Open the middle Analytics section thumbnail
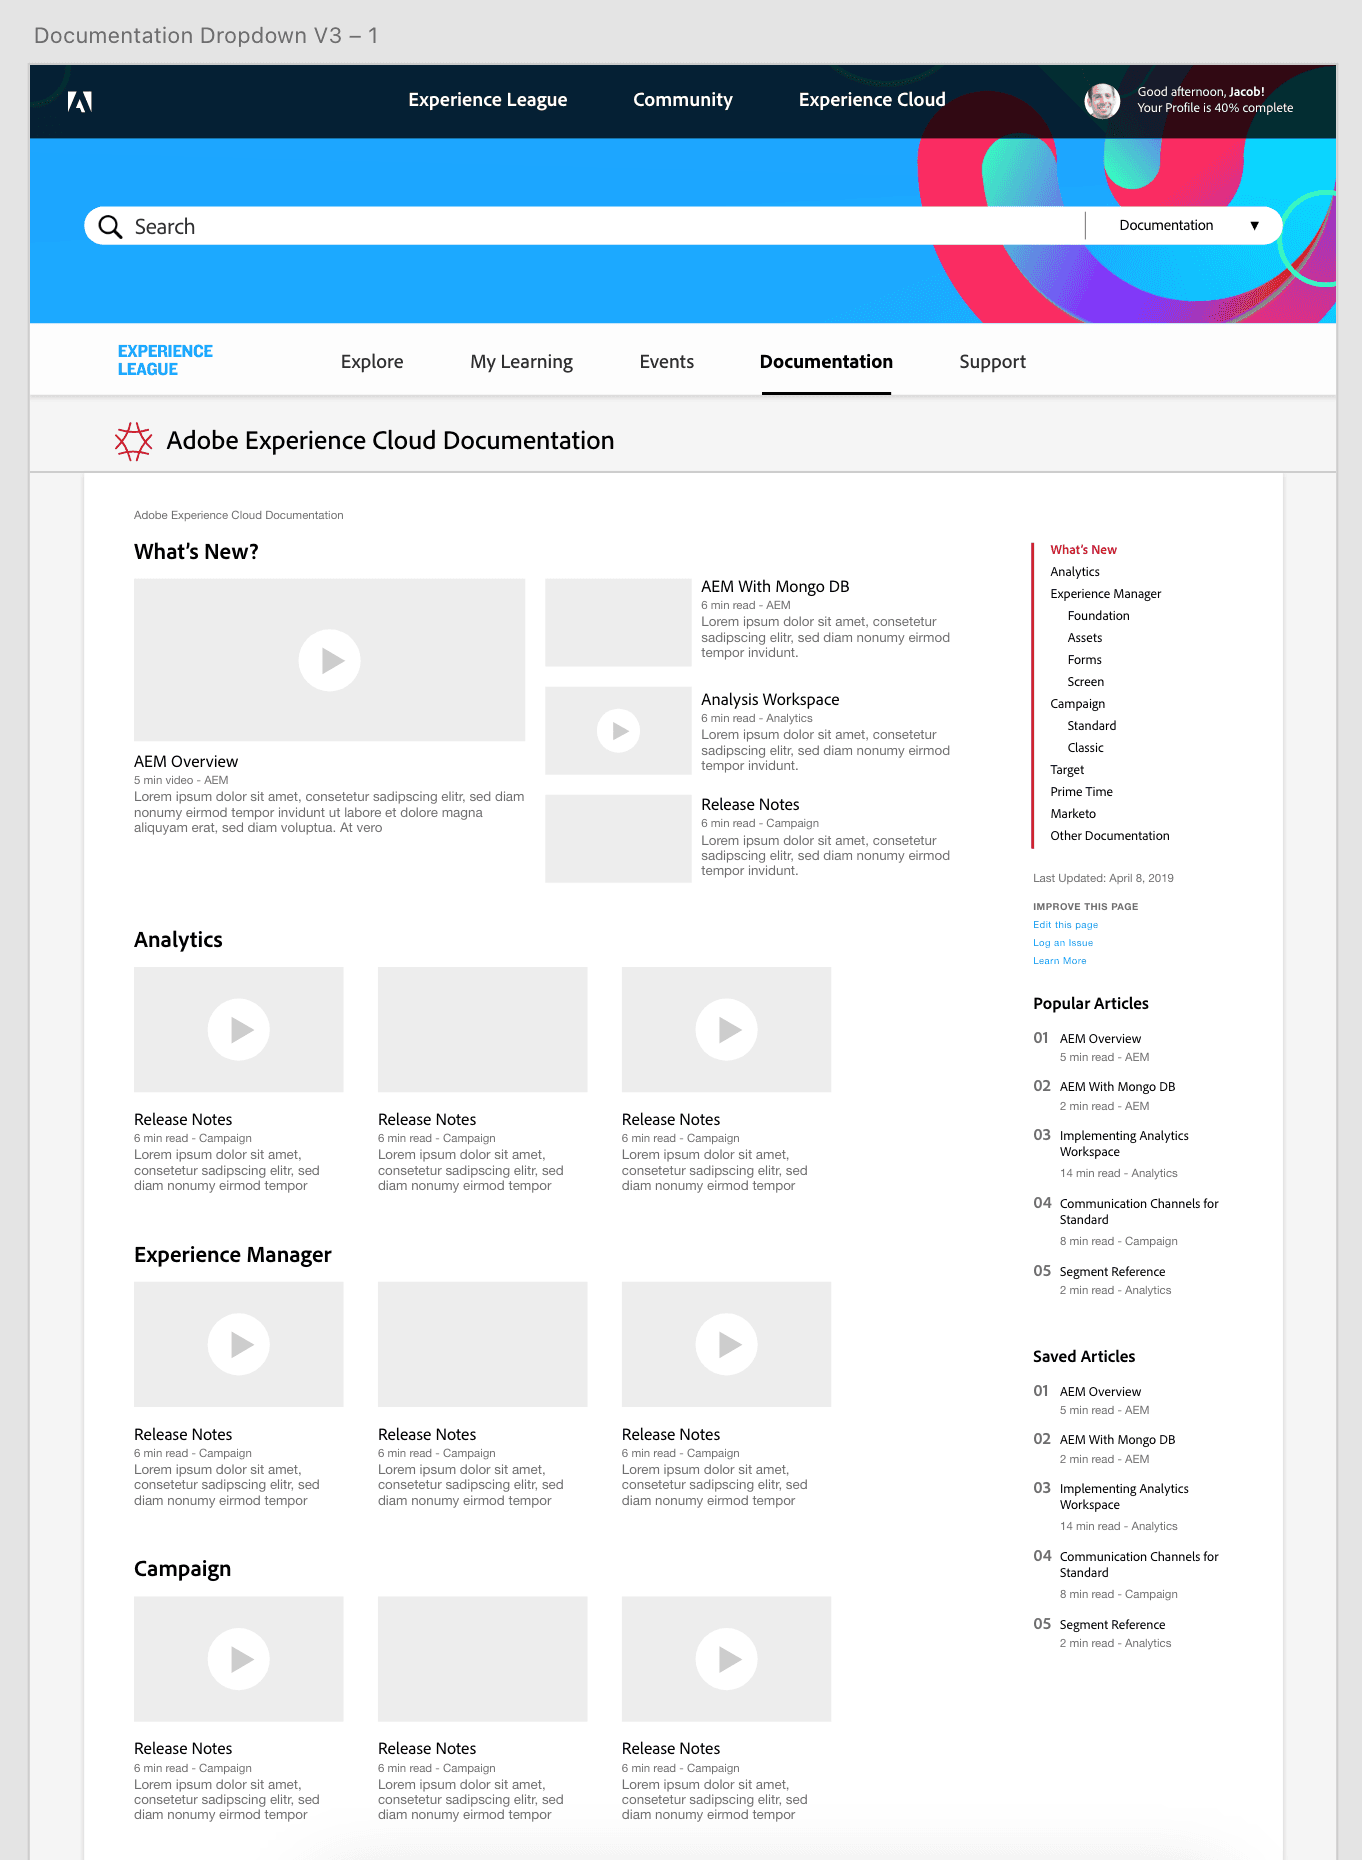This screenshot has height=1860, width=1362. [x=482, y=1030]
